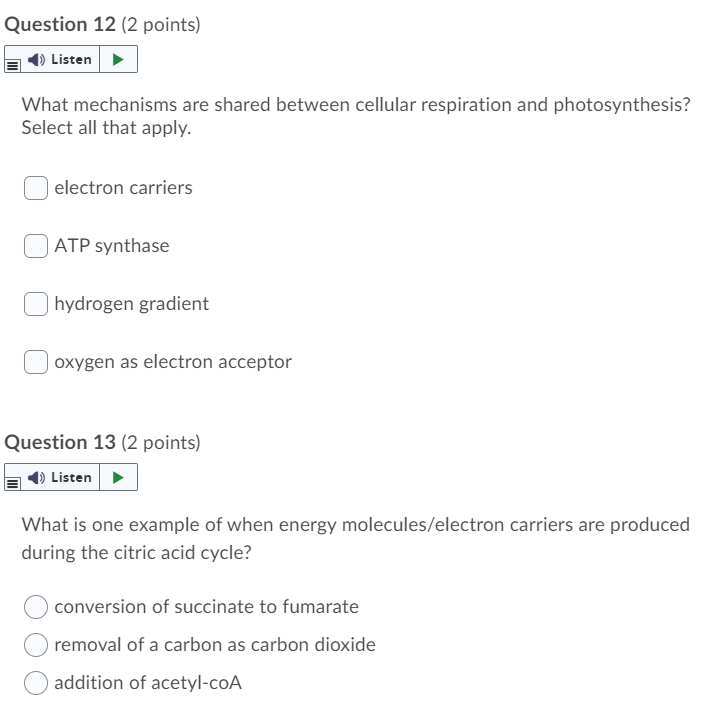
Task: Open the ReadSpeaker menu icon beside Question 13
Action: [12, 483]
